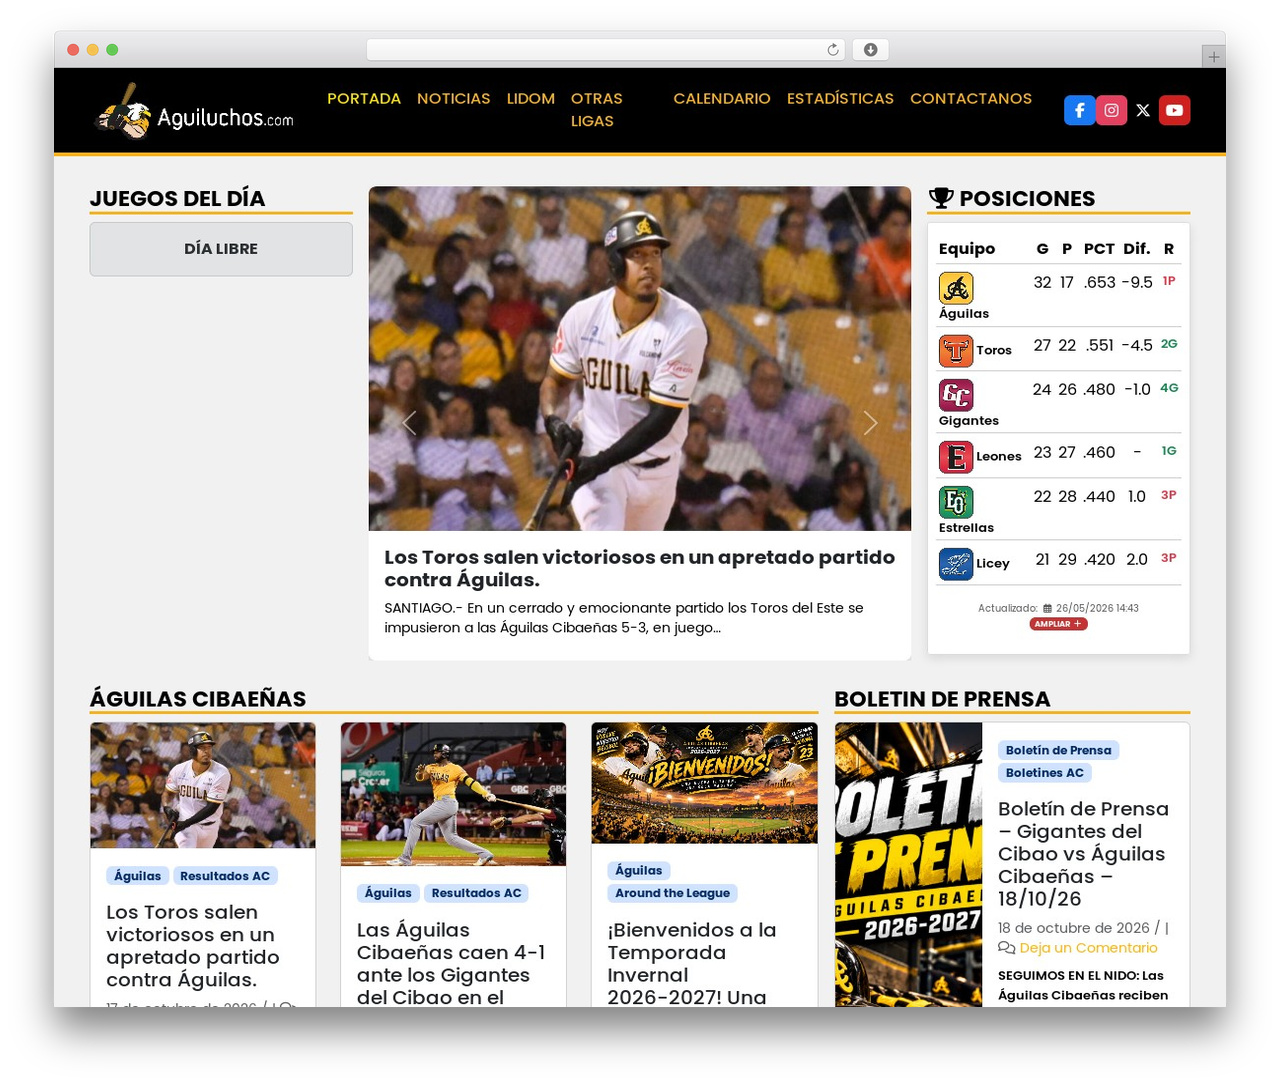The width and height of the screenshot is (1280, 1084).
Task: Open the Facebook social icon
Action: pyautogui.click(x=1079, y=110)
